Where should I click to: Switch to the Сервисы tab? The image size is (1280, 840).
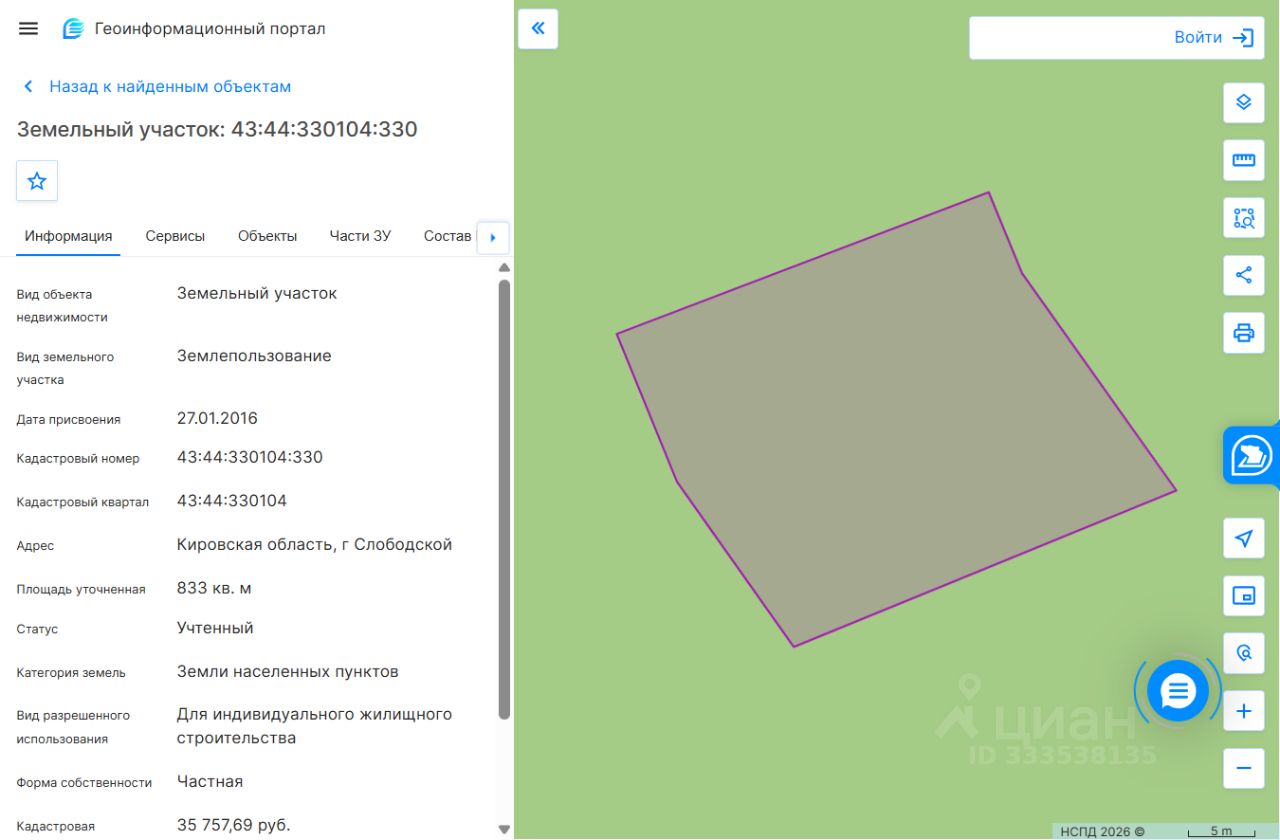click(175, 236)
